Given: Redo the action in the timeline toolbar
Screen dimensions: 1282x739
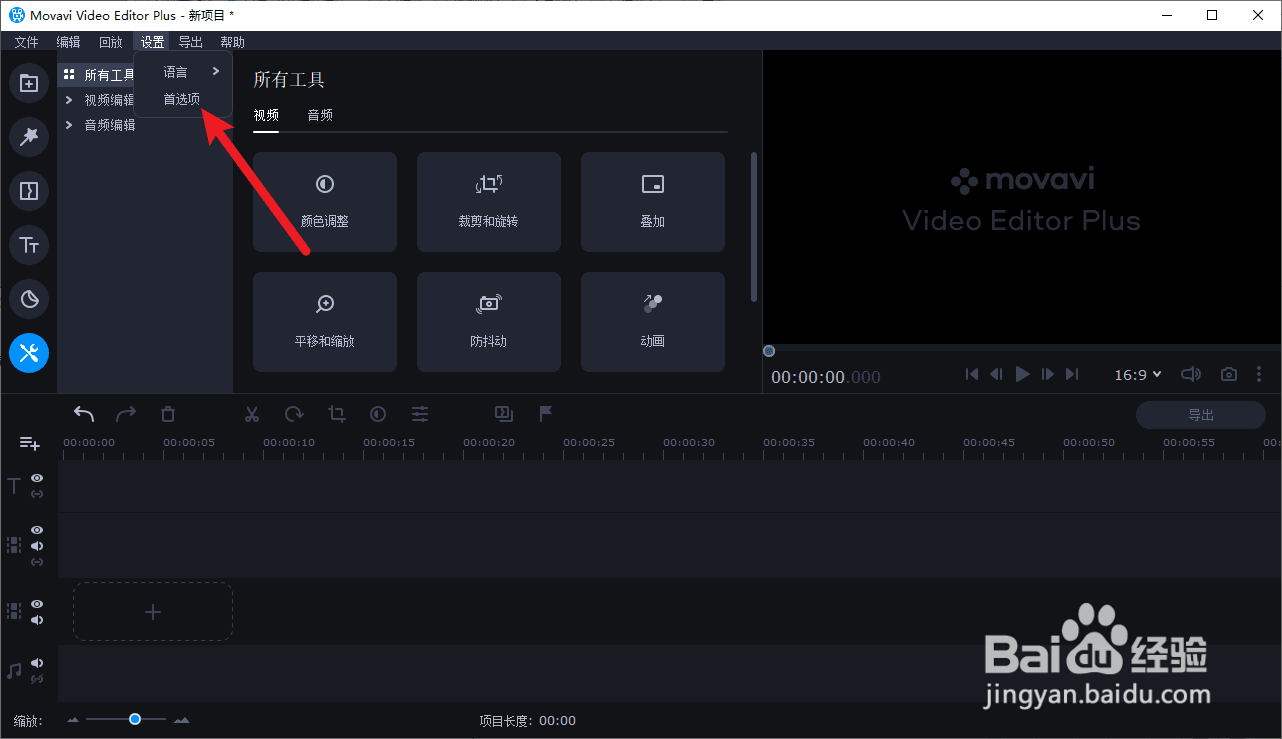Looking at the screenshot, I should [126, 414].
